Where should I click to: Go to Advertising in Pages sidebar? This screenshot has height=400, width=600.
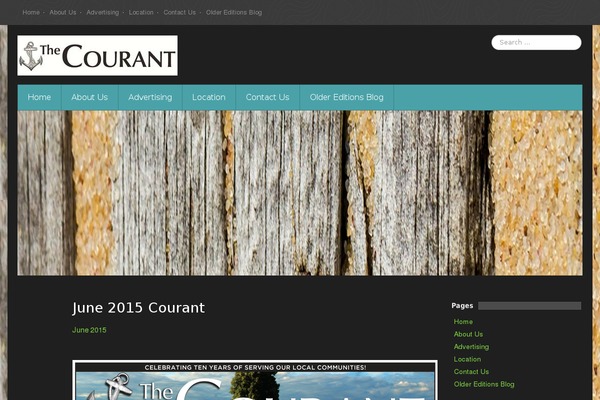pos(471,347)
